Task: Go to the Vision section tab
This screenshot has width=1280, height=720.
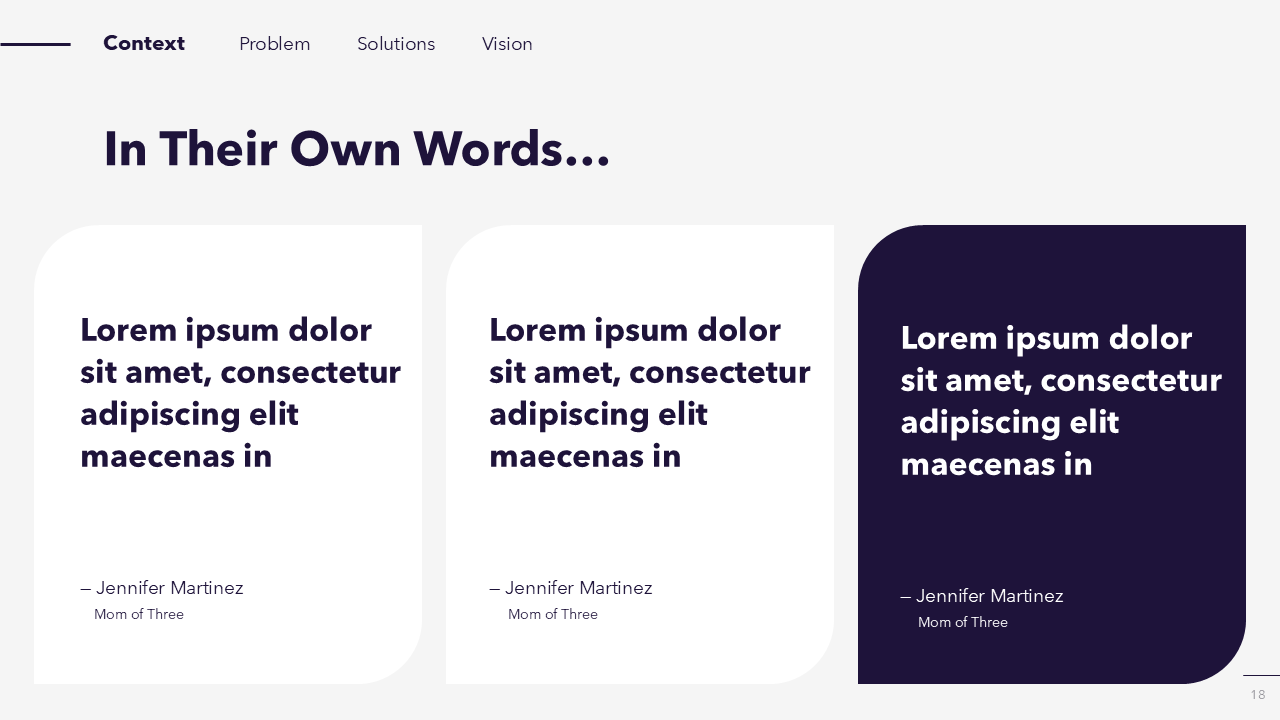Action: [507, 44]
